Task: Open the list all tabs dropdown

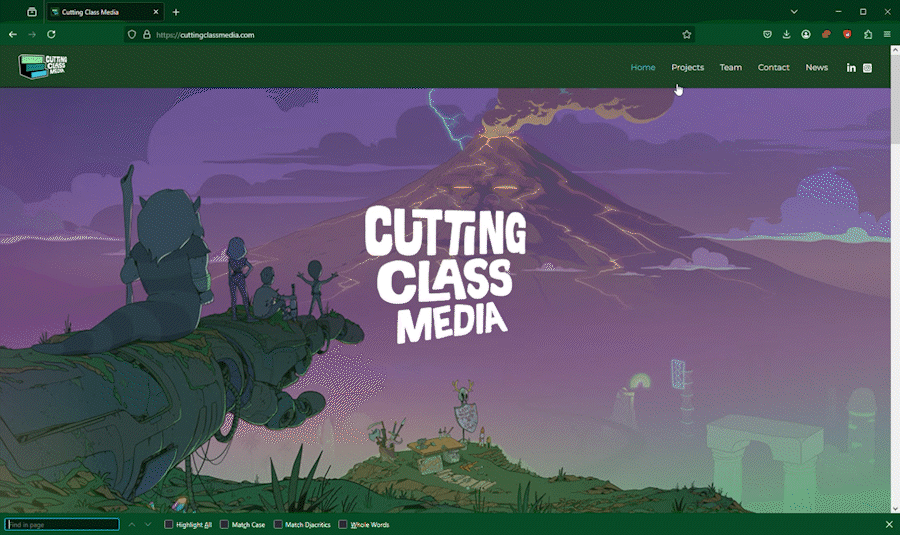Action: (x=794, y=11)
